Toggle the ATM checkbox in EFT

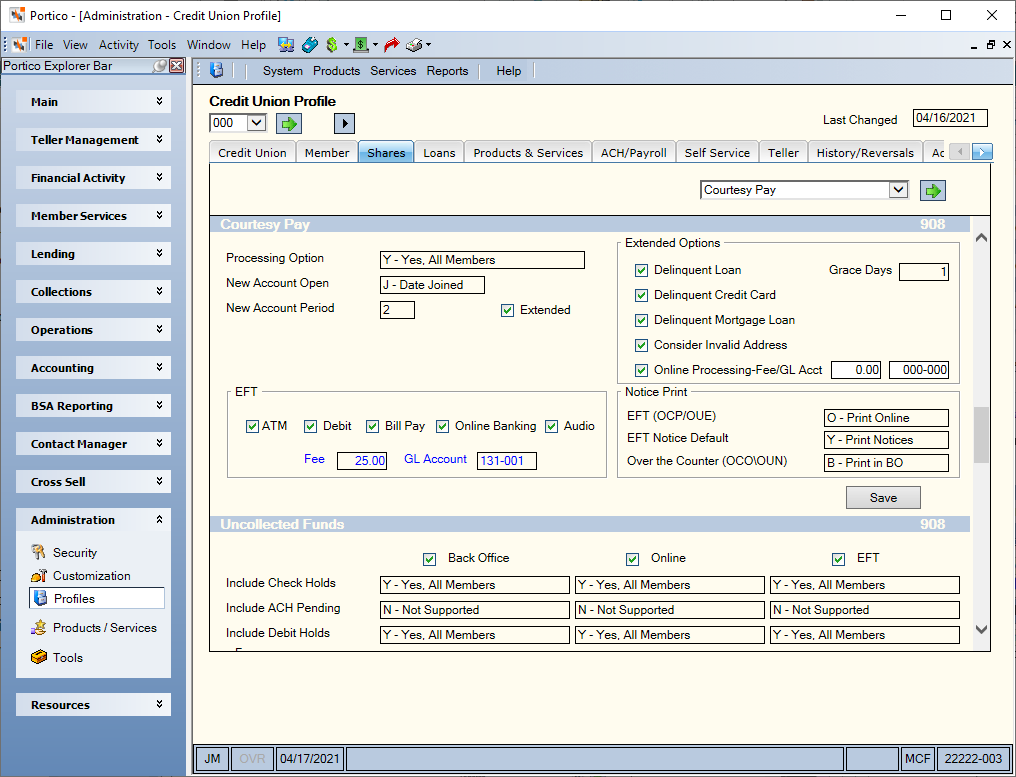coord(253,426)
